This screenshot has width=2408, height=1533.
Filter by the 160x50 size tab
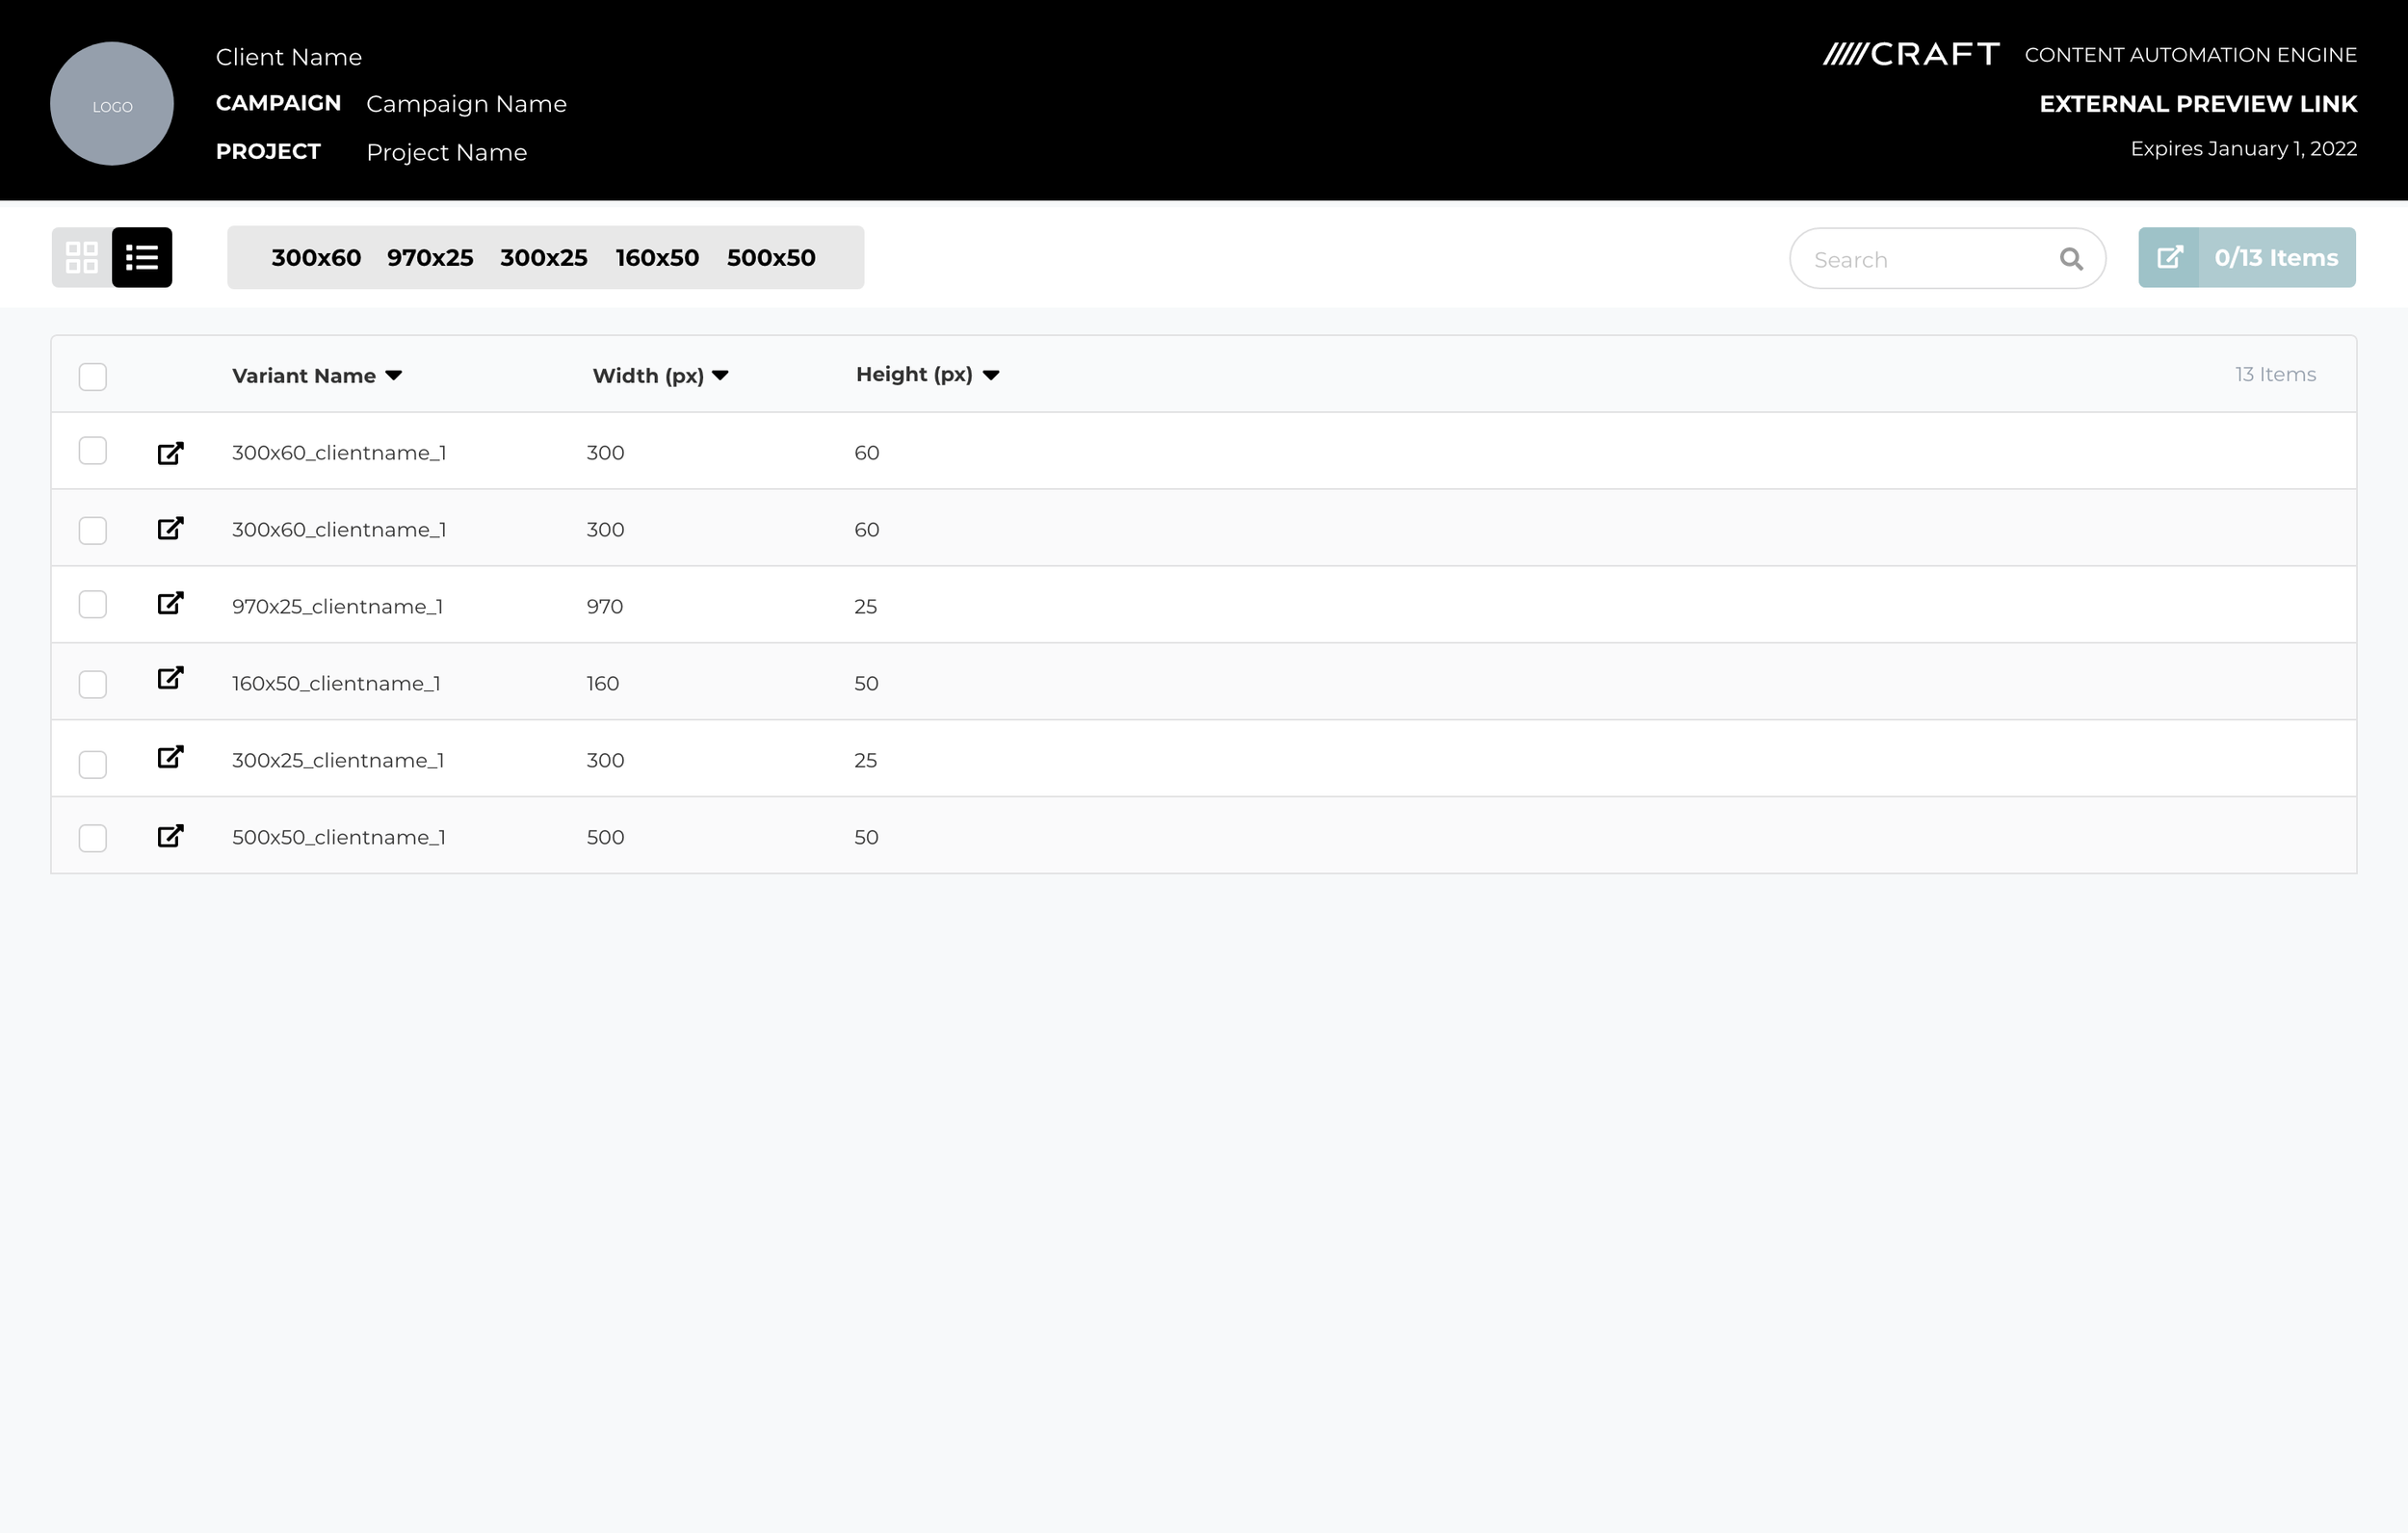657,258
